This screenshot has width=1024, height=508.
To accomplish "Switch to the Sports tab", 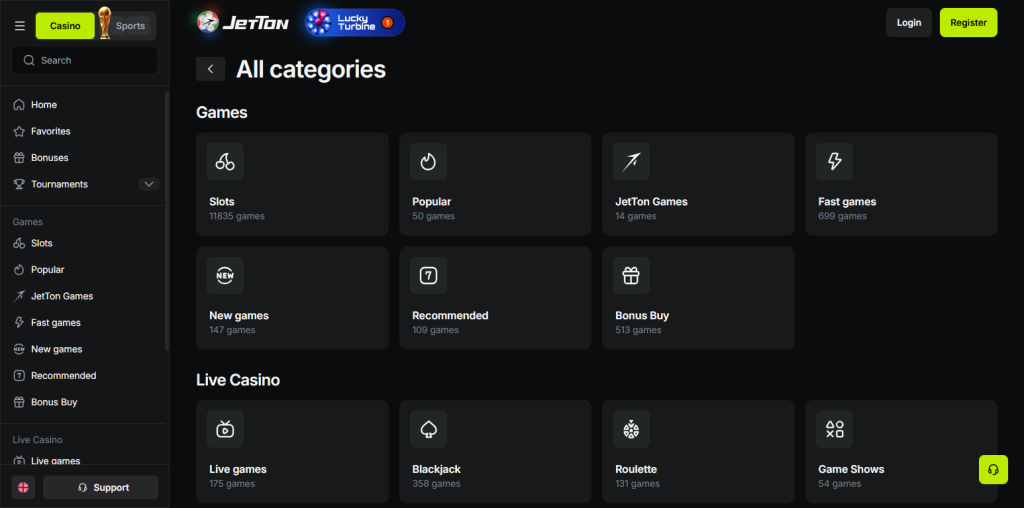I will 131,26.
